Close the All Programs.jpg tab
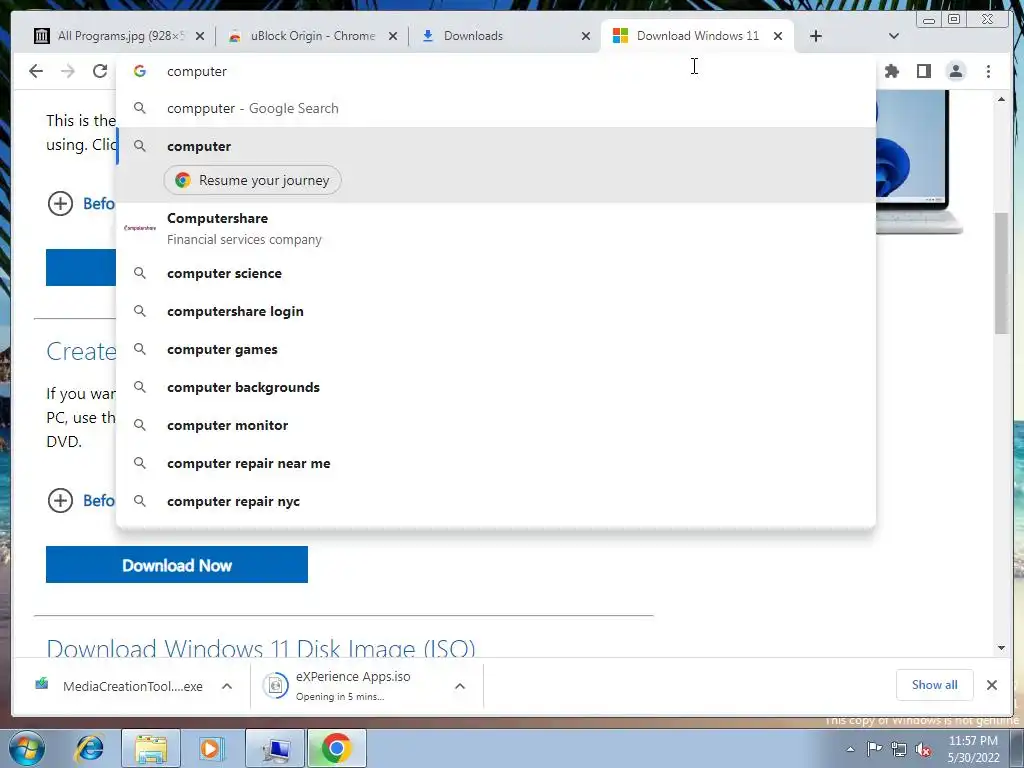 click(200, 37)
